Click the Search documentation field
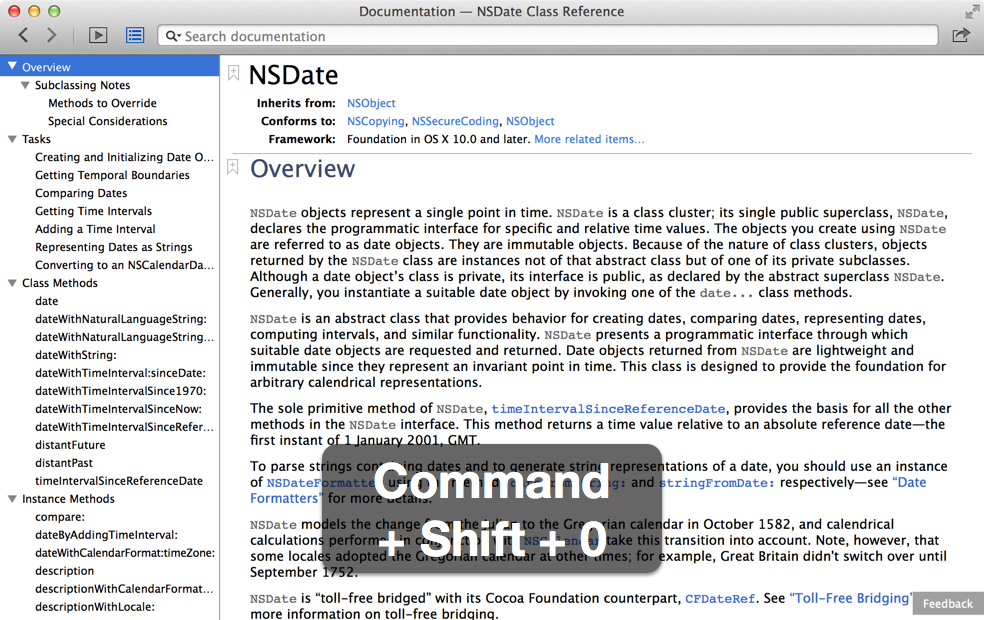984x620 pixels. point(548,36)
